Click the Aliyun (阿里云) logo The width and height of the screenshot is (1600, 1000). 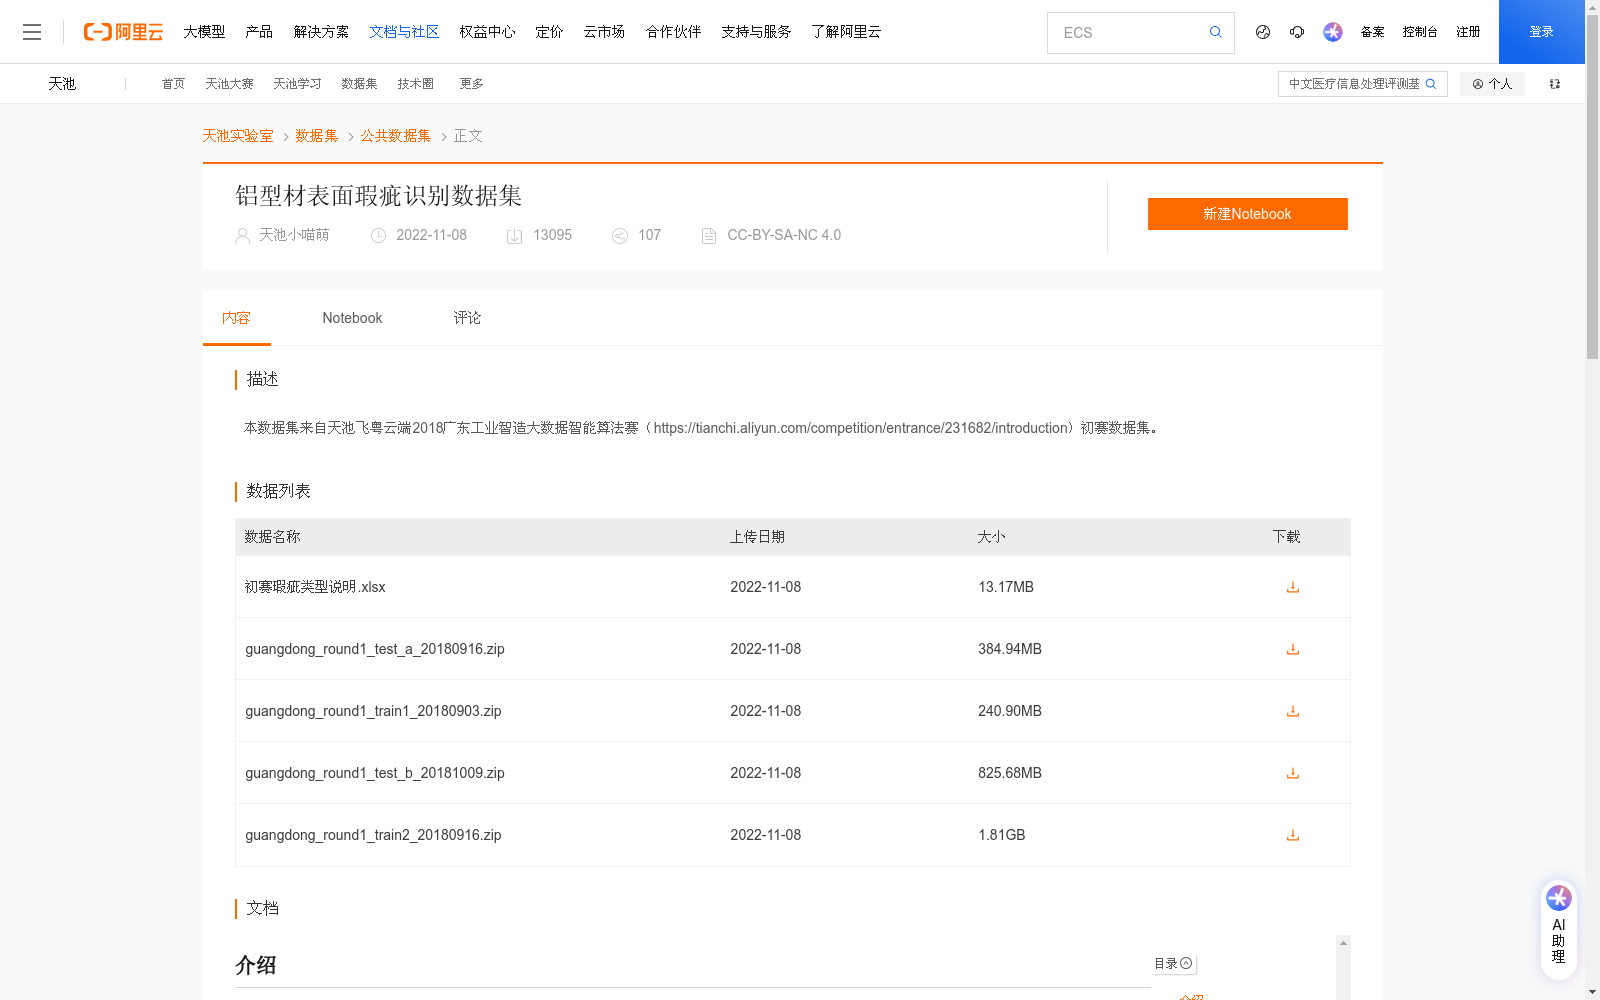point(122,31)
